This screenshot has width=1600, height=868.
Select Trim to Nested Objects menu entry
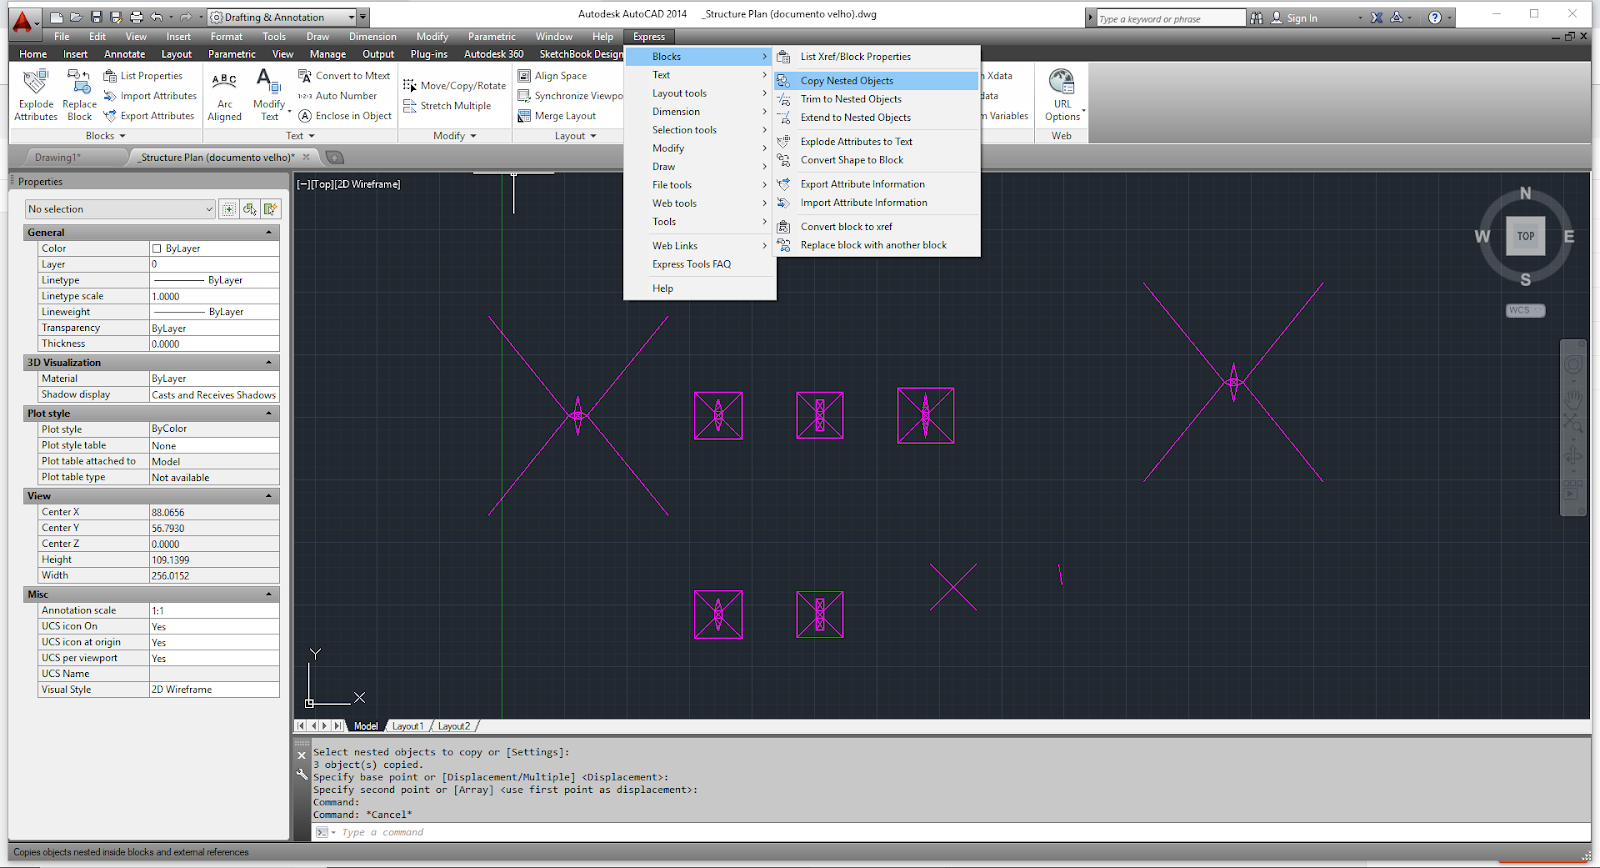click(877, 99)
